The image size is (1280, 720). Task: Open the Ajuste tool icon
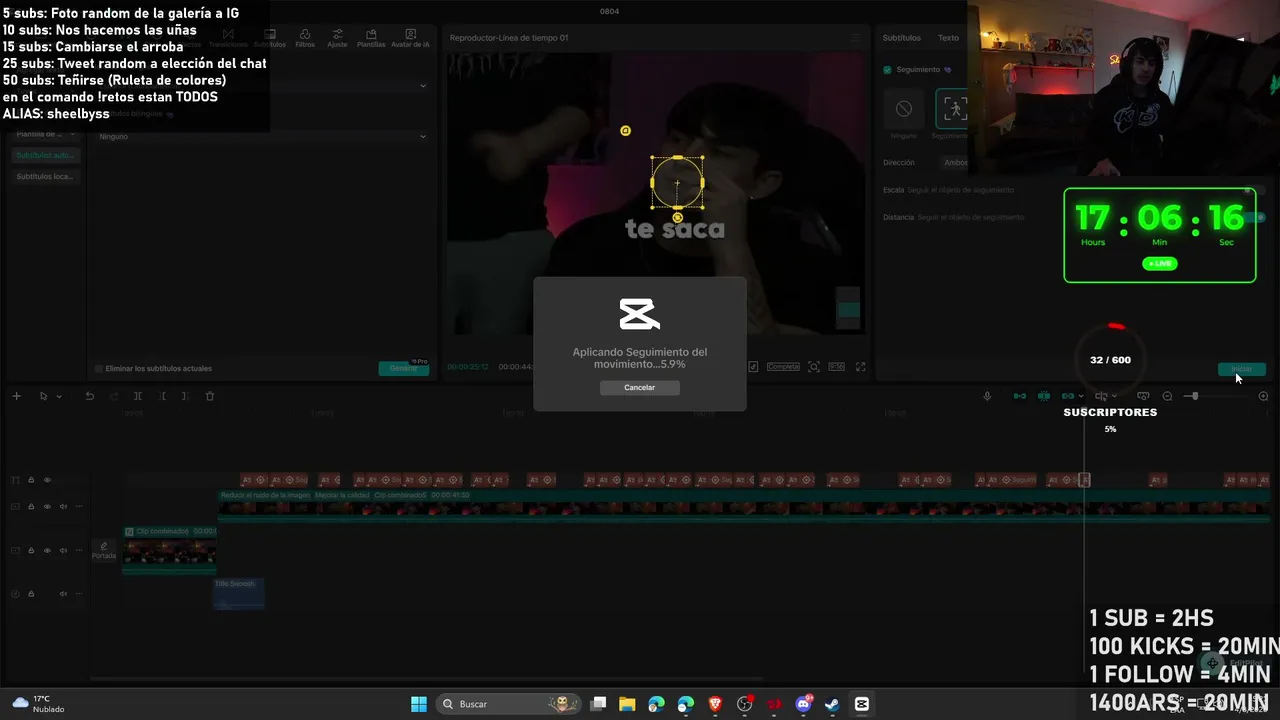point(337,38)
